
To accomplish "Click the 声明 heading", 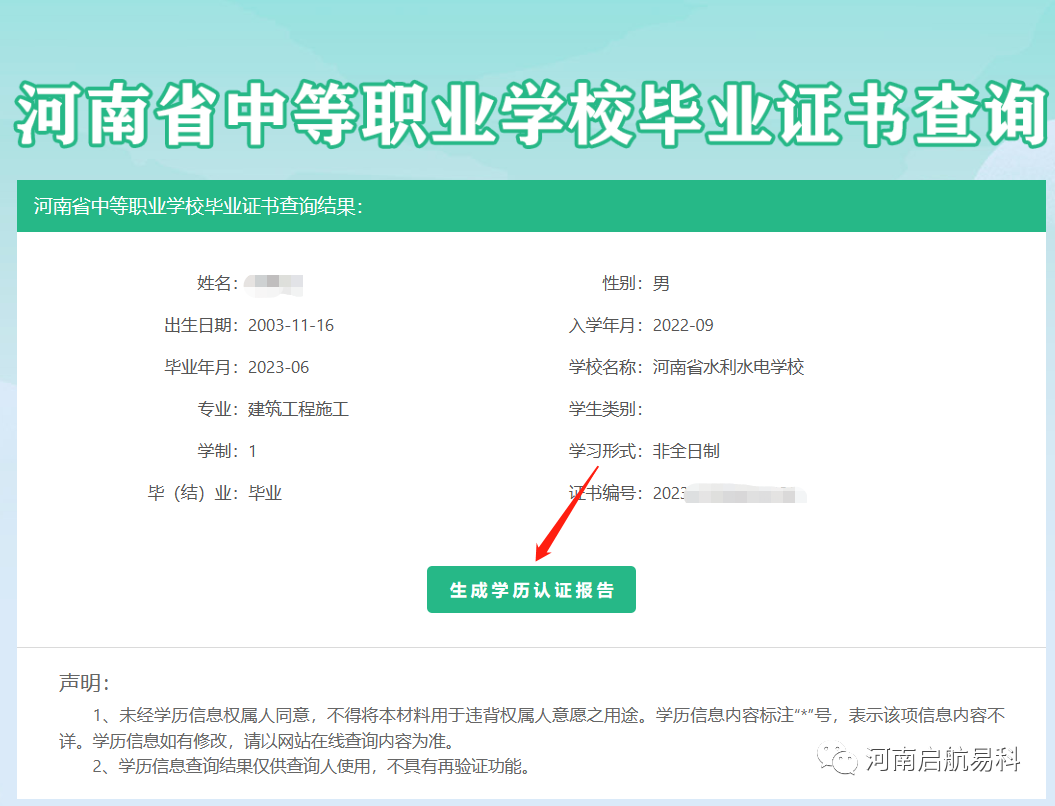I will pos(83,683).
